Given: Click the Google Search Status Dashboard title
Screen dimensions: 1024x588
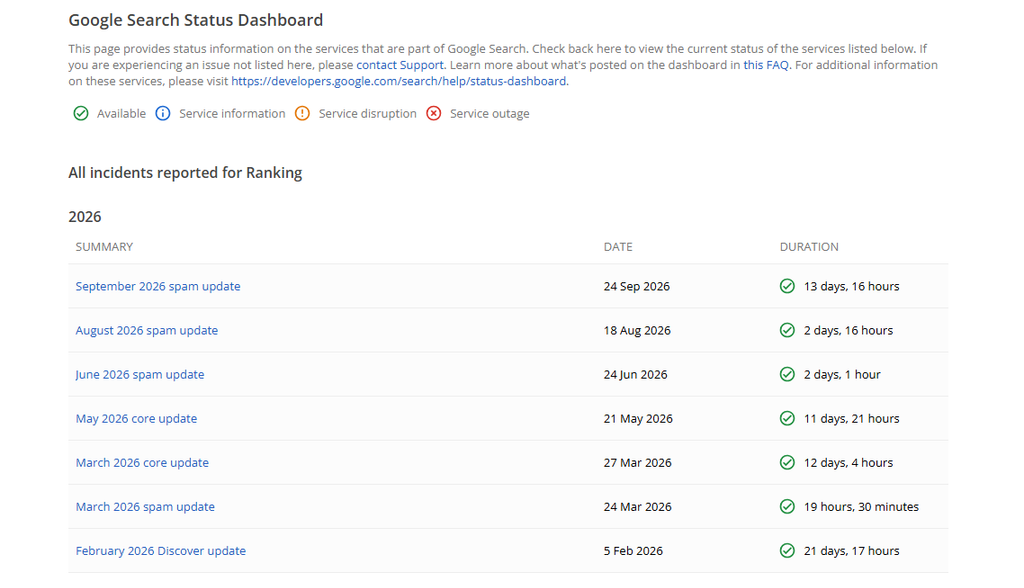Looking at the screenshot, I should (x=196, y=20).
